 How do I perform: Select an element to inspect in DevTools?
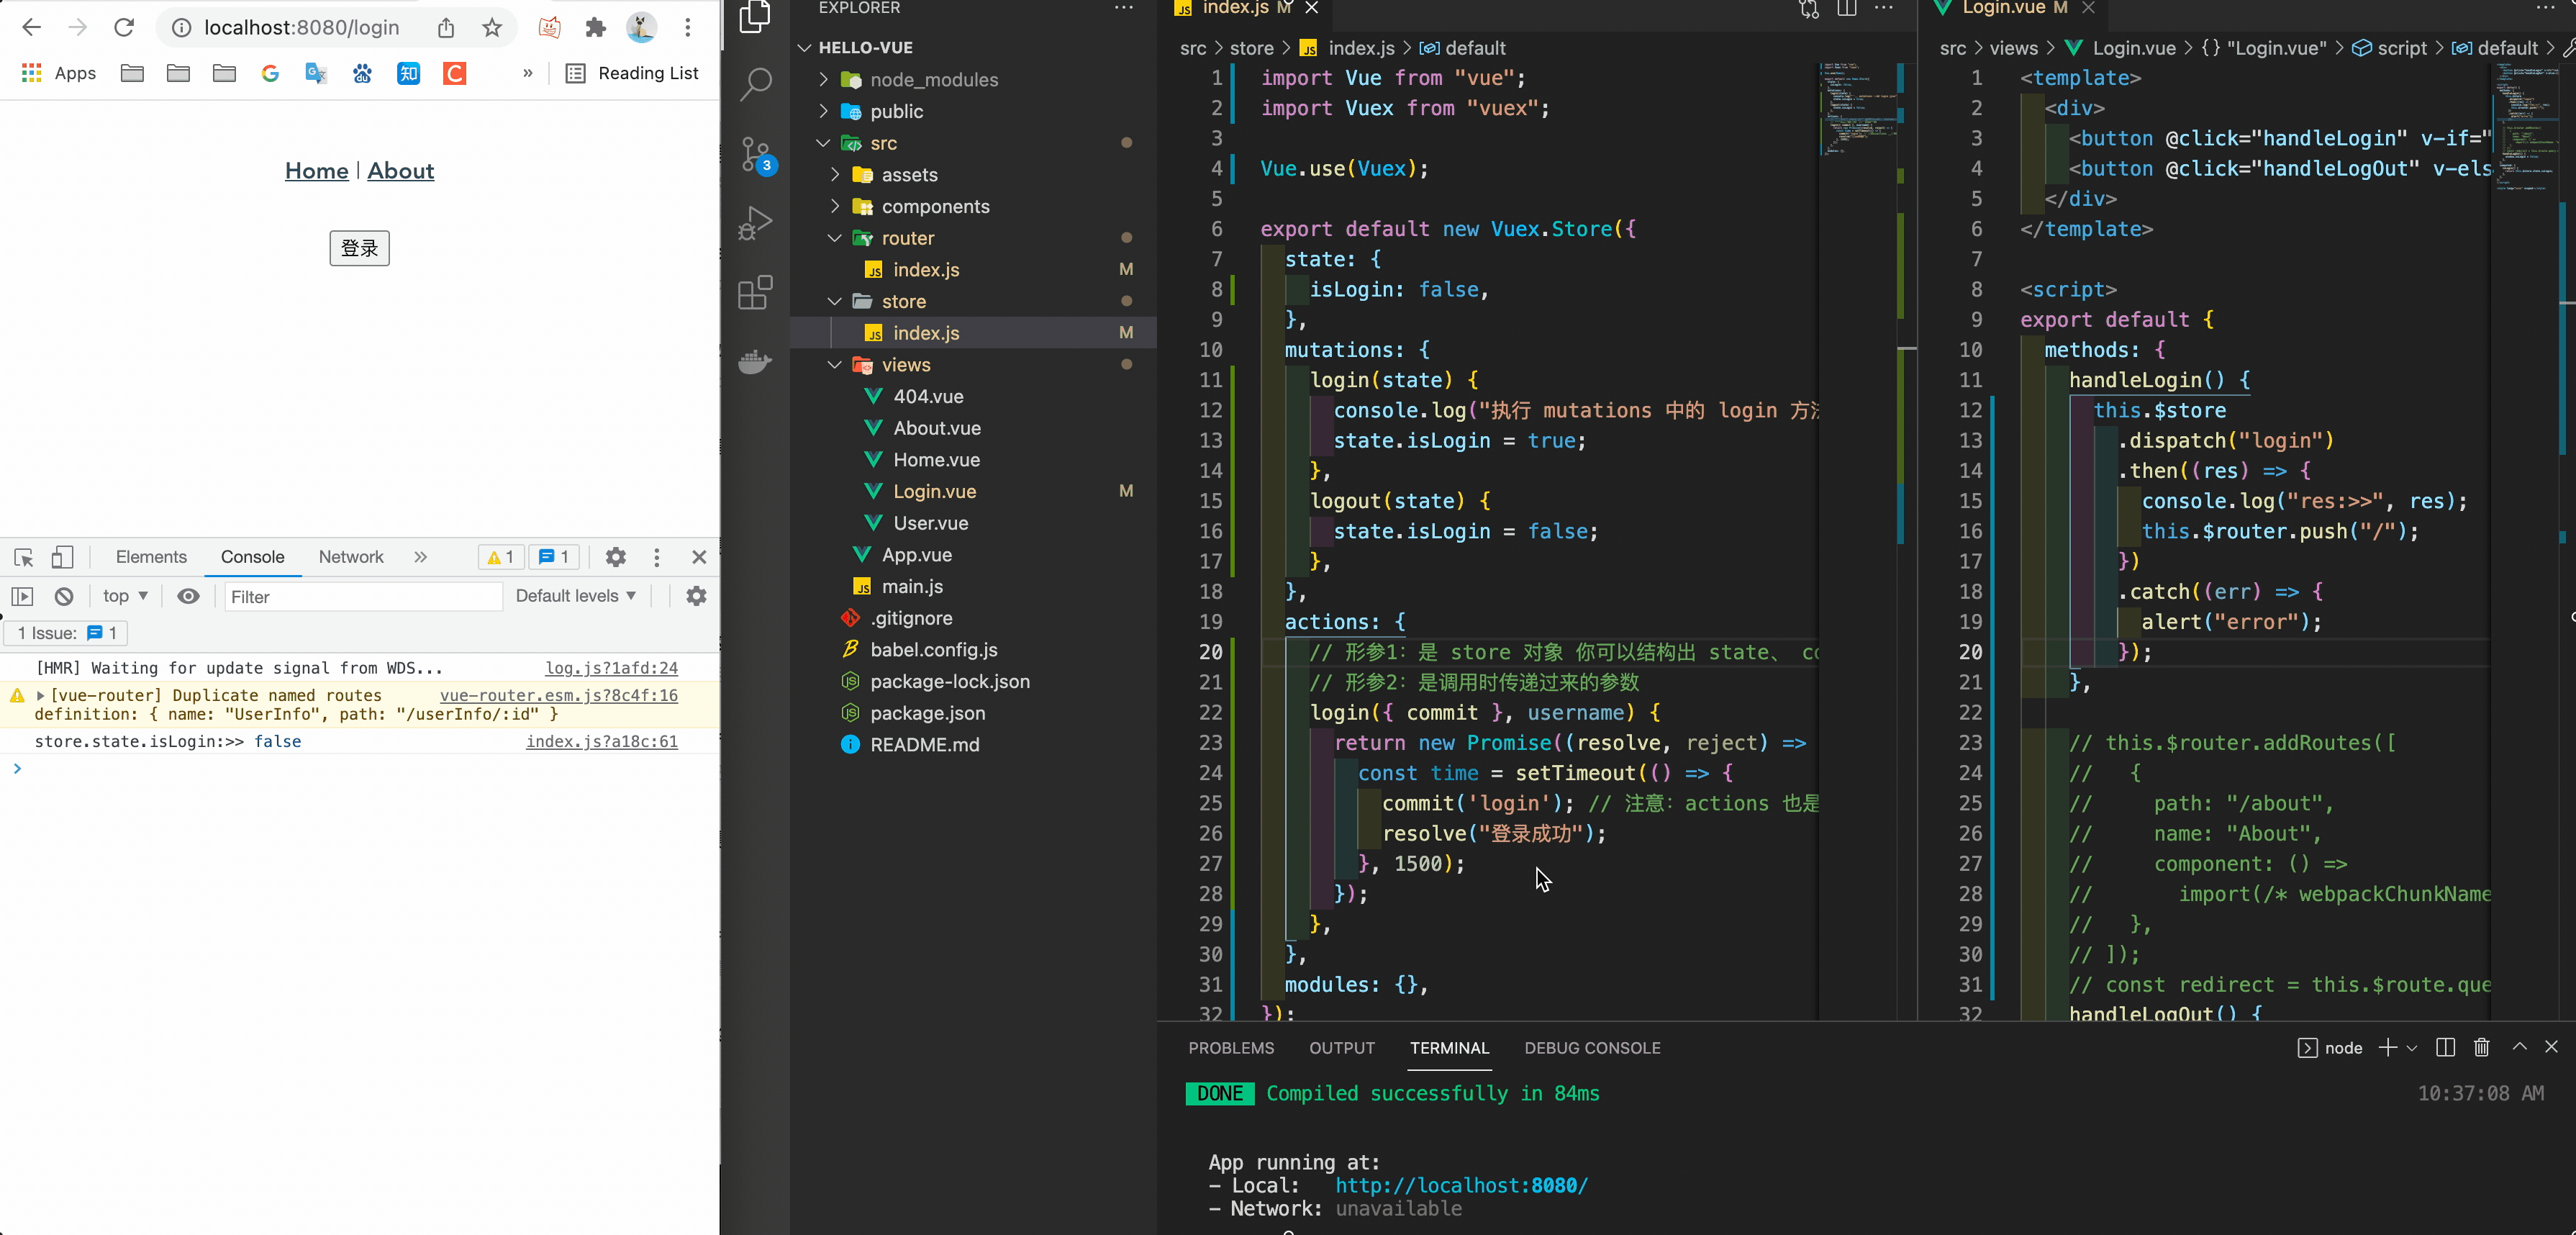point(24,557)
